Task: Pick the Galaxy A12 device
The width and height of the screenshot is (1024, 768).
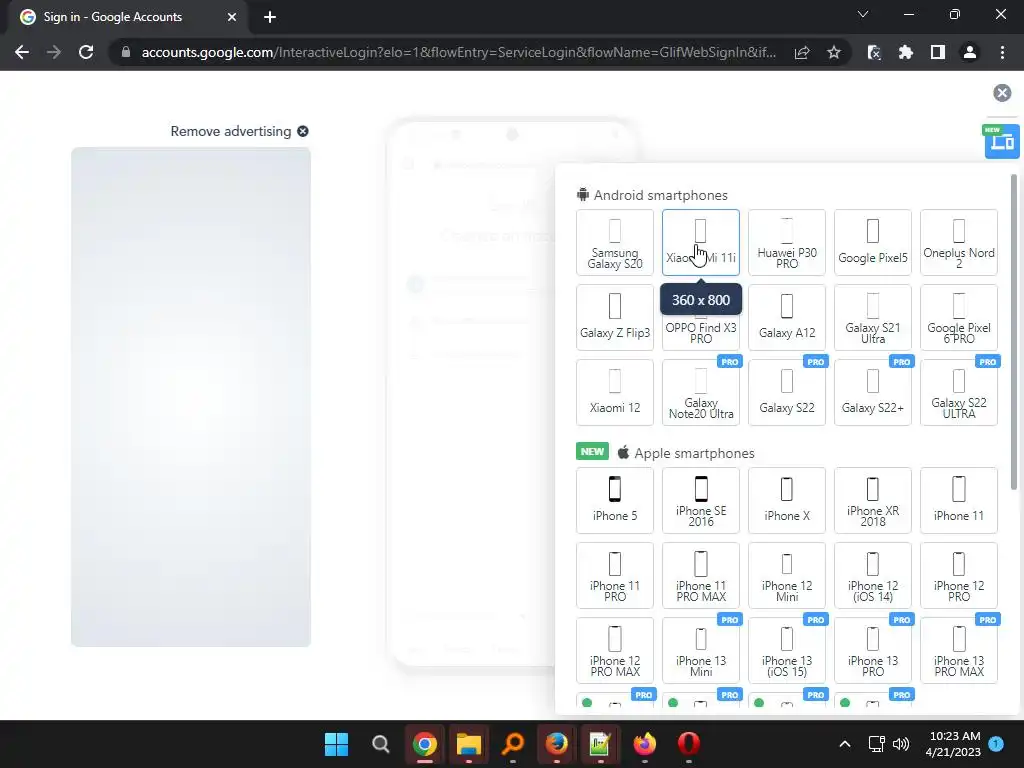Action: coord(787,317)
